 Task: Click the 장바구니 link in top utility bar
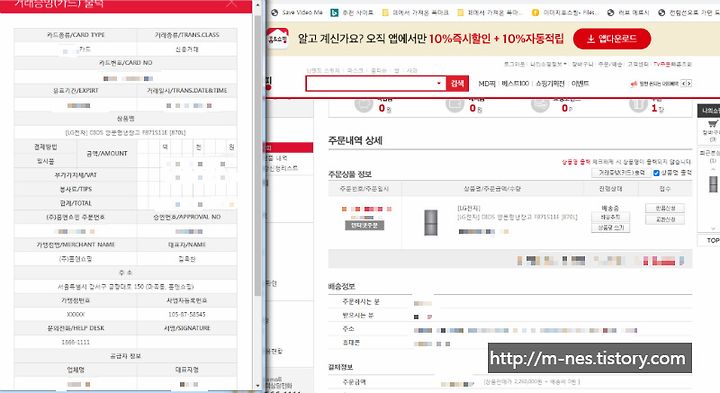coord(582,64)
